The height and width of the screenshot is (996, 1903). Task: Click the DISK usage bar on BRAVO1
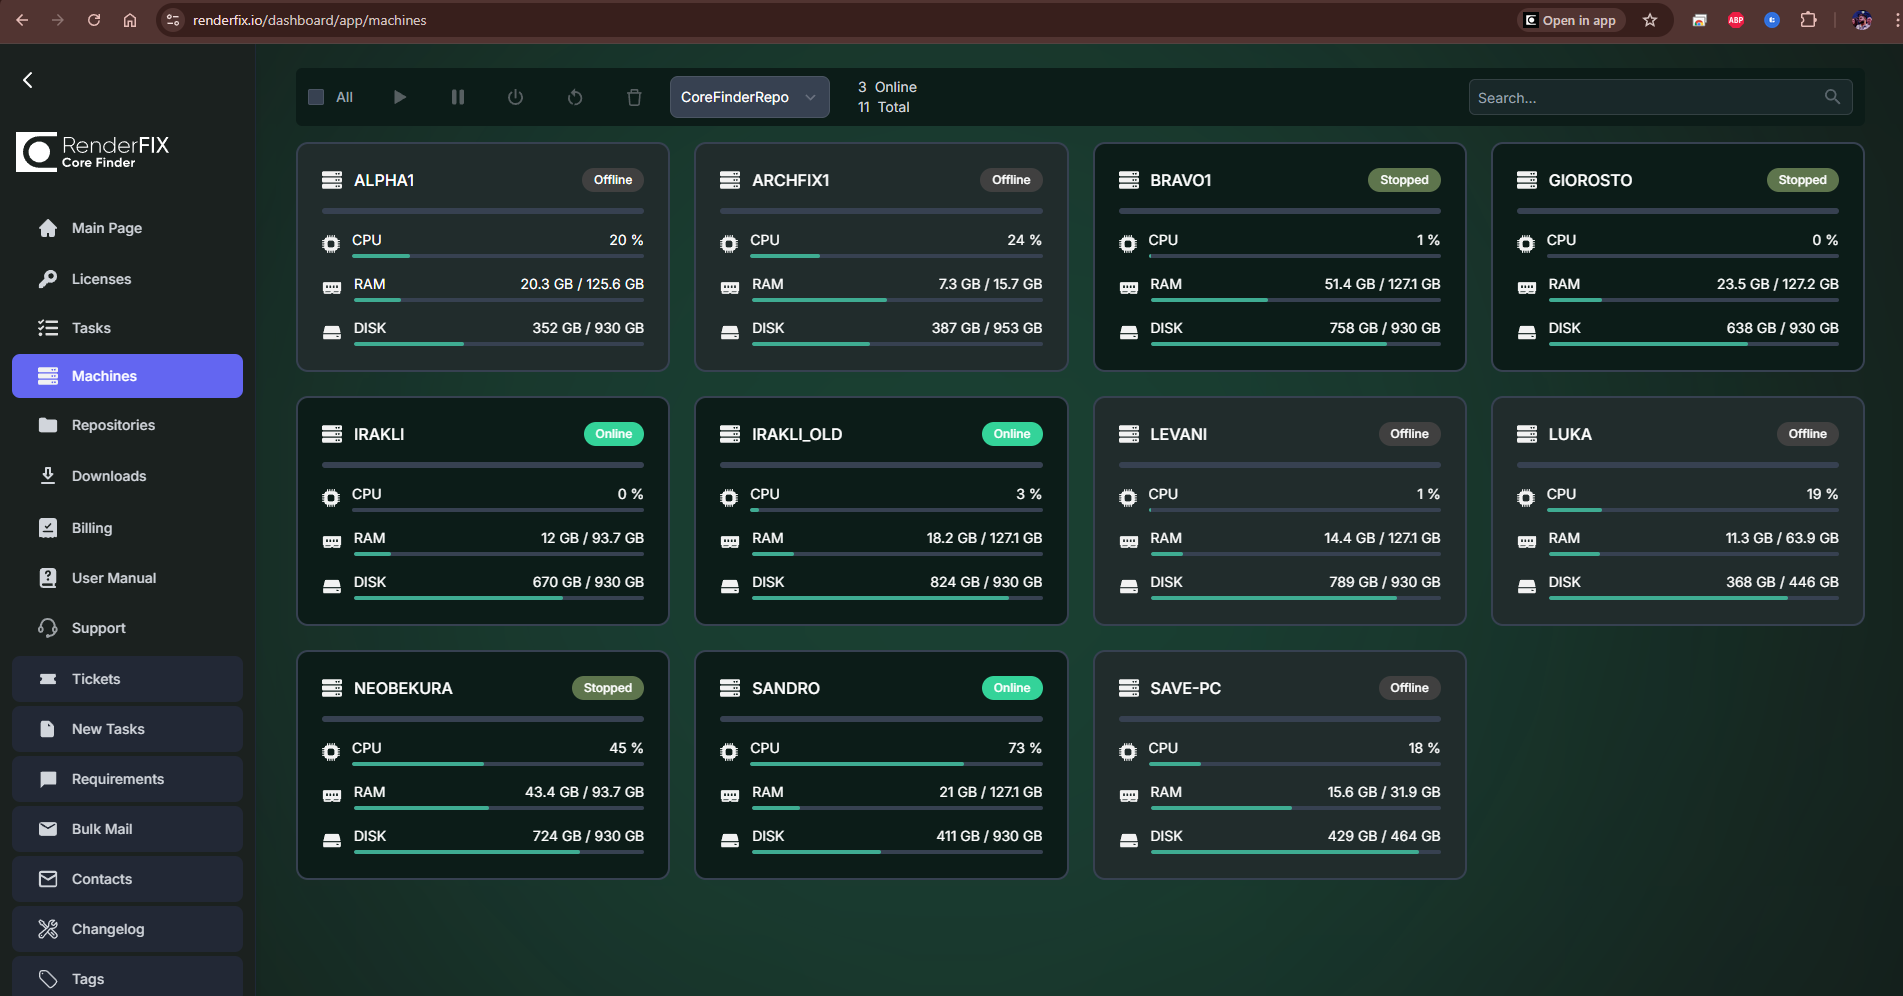tap(1295, 344)
